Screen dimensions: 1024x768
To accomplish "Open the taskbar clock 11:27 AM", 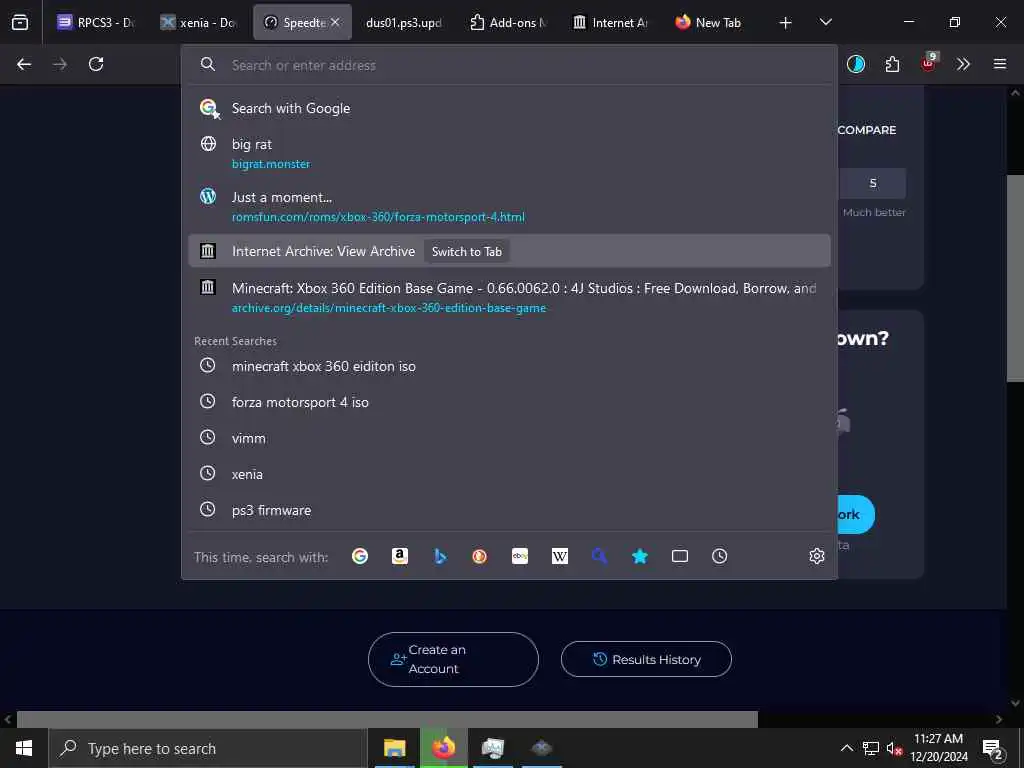I will point(938,748).
